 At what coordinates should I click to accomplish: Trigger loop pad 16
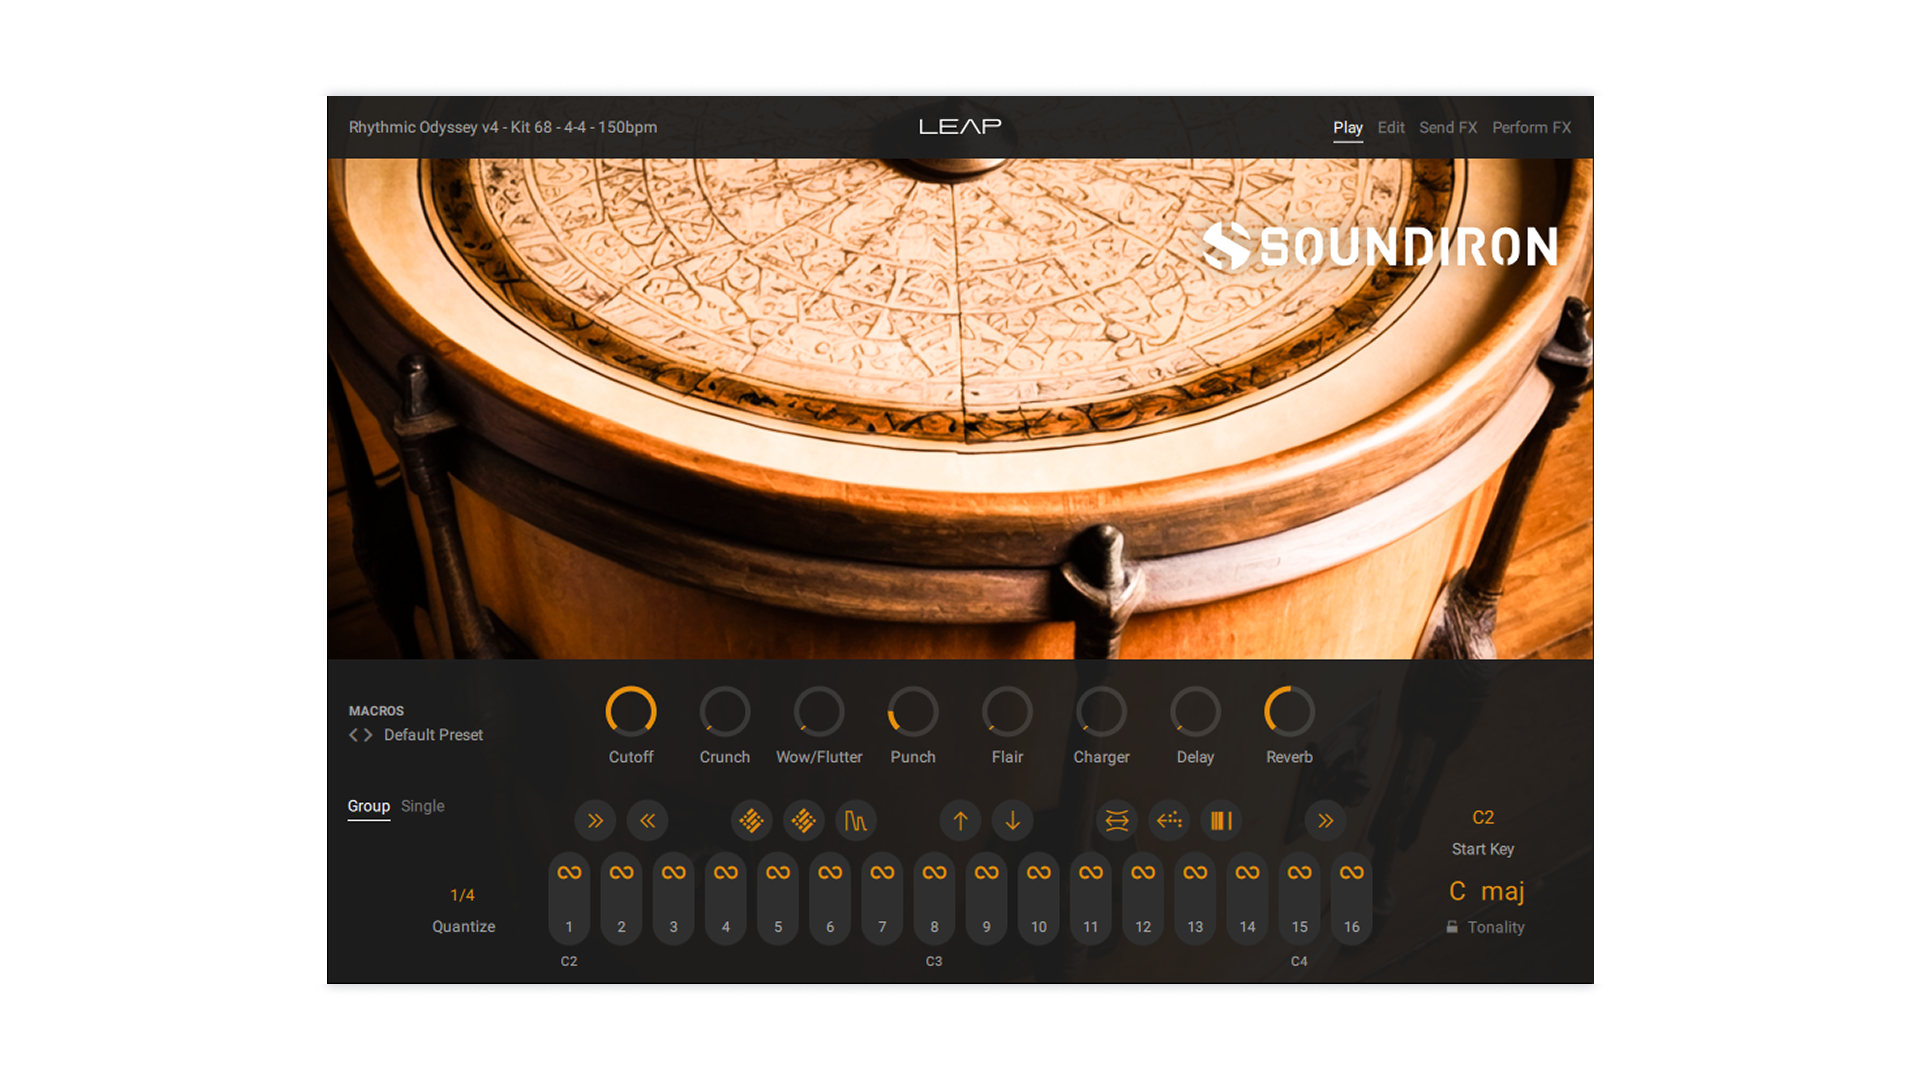(x=1351, y=899)
